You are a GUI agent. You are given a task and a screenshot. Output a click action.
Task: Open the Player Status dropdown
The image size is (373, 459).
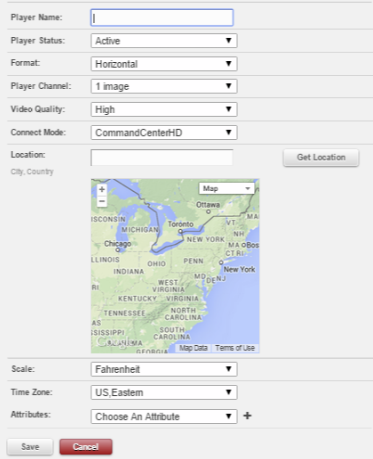pyautogui.click(x=164, y=41)
